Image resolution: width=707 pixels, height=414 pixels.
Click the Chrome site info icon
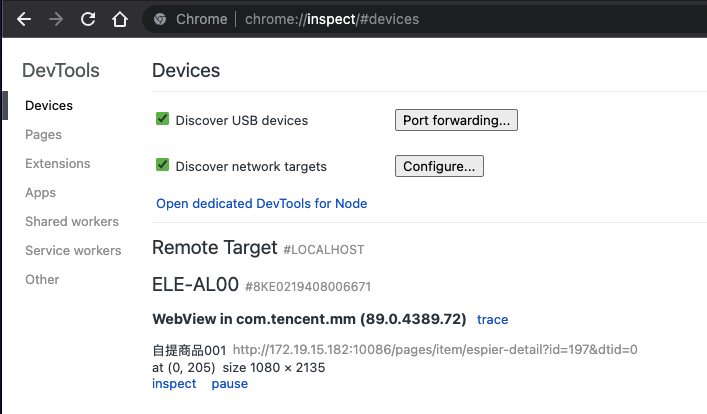[160, 19]
